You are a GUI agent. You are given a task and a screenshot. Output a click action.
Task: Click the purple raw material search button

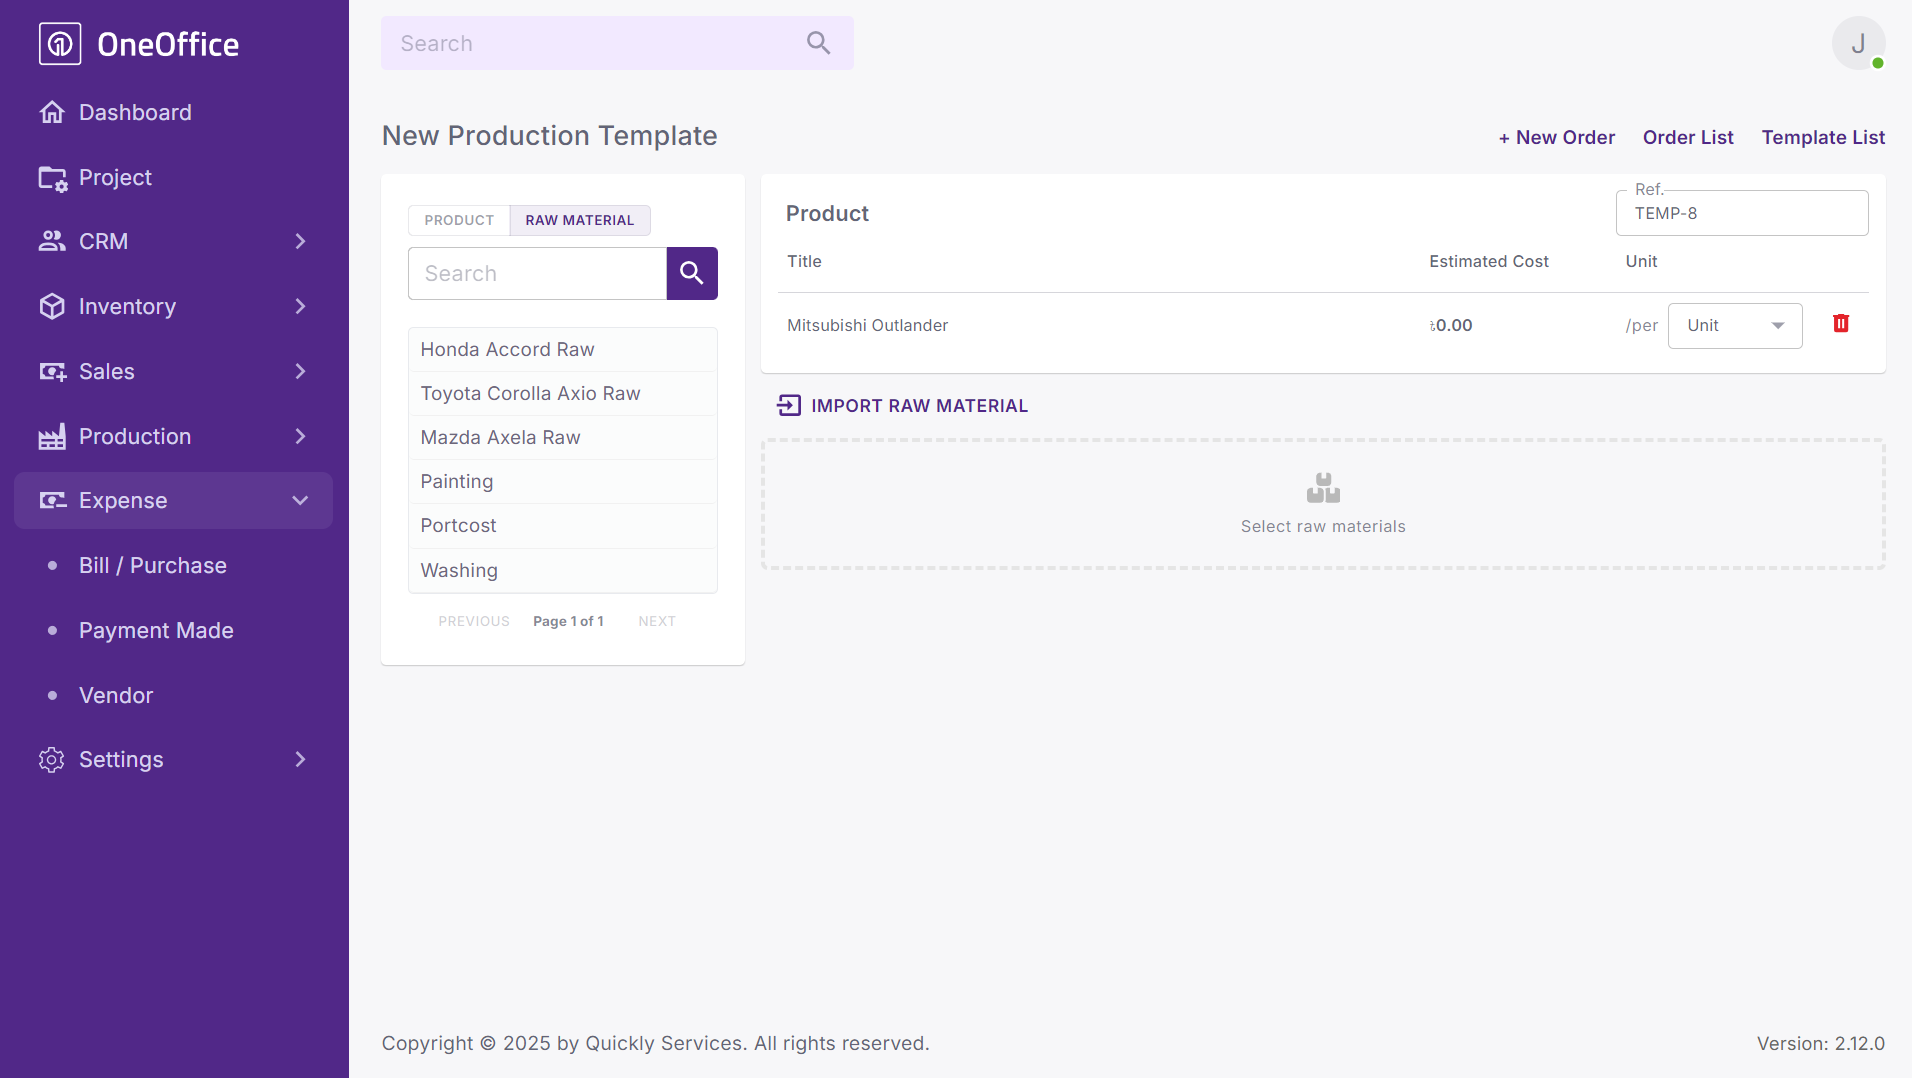point(692,273)
